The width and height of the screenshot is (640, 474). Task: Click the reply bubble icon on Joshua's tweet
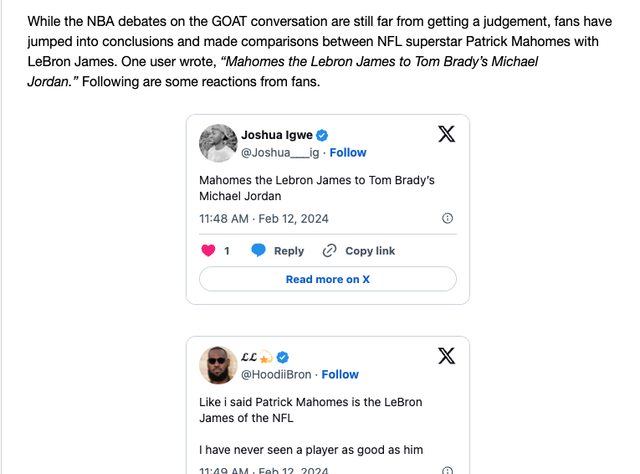pyautogui.click(x=258, y=251)
